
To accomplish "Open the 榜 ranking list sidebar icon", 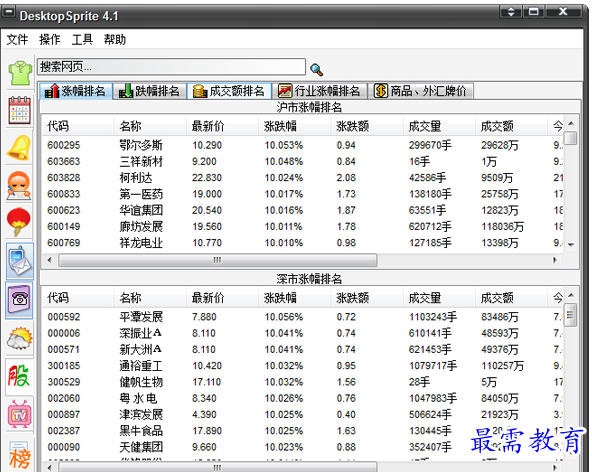I will pos(20,456).
